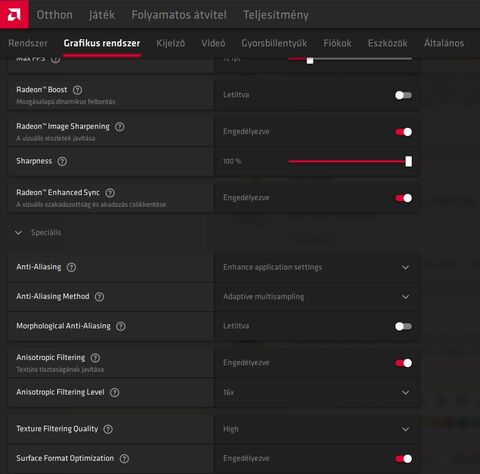Click the Sharpness 100 % value
Viewport: 480px width, 474px height.
232,161
